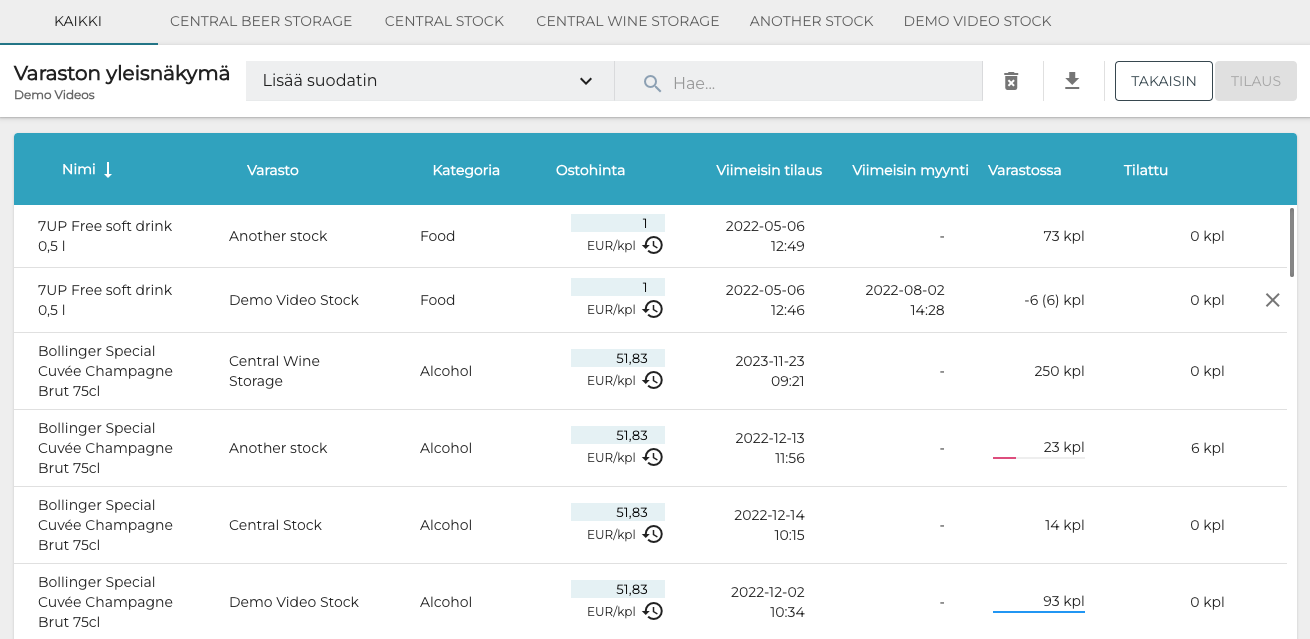Open price history for 7UP Another stock
Viewport: 1310px width, 639px height.
[653, 245]
